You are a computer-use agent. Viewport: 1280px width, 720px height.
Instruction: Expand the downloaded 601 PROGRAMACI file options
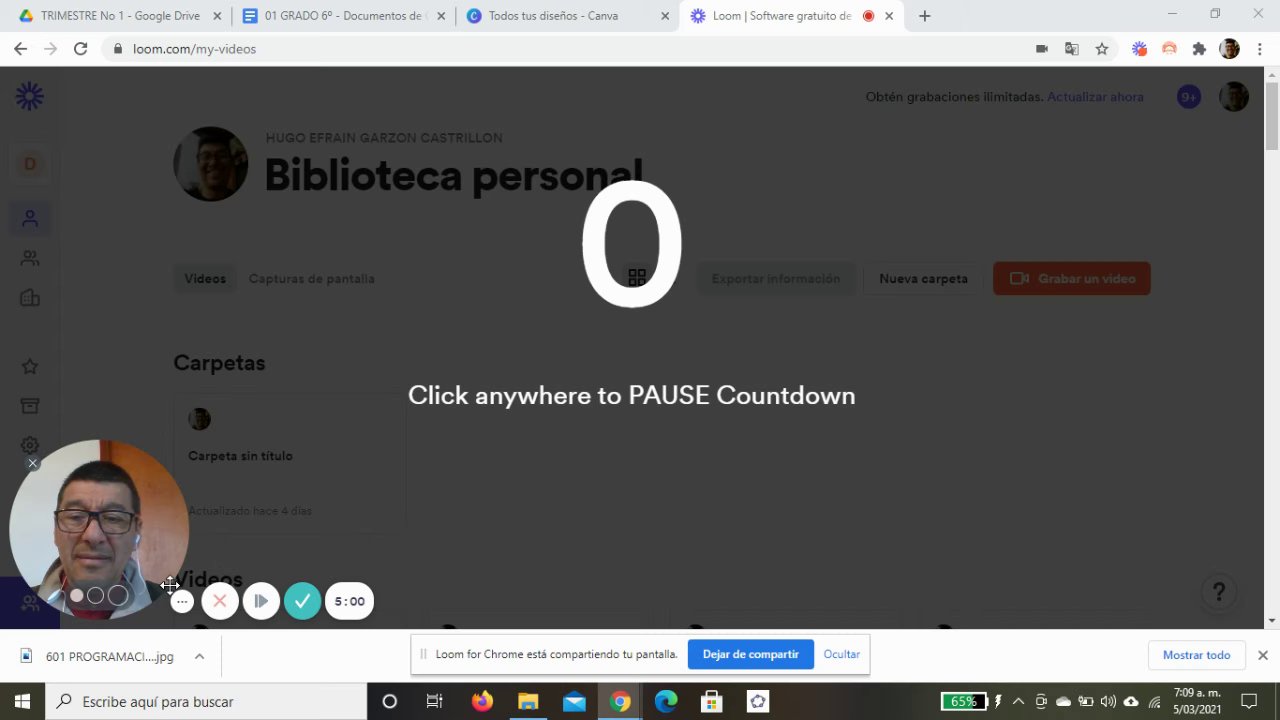click(199, 656)
